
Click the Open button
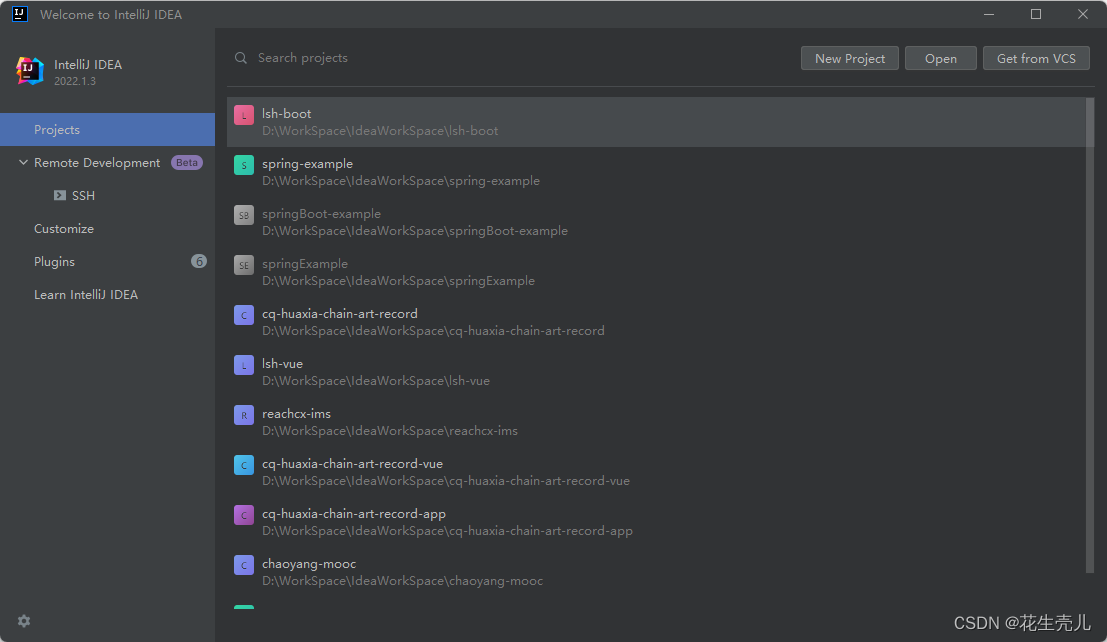(941, 59)
